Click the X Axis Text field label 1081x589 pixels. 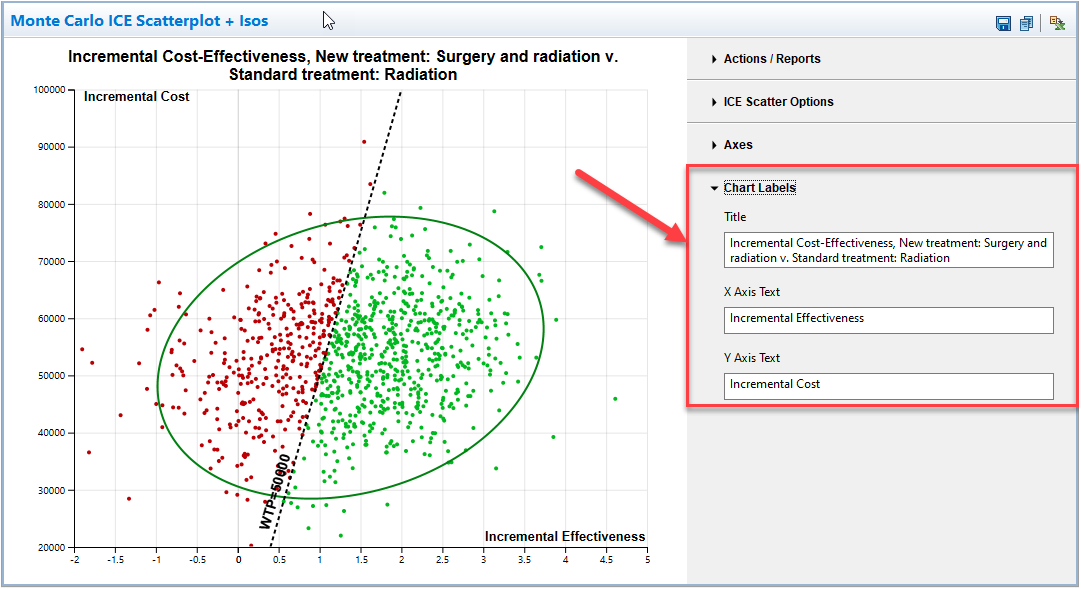(752, 292)
